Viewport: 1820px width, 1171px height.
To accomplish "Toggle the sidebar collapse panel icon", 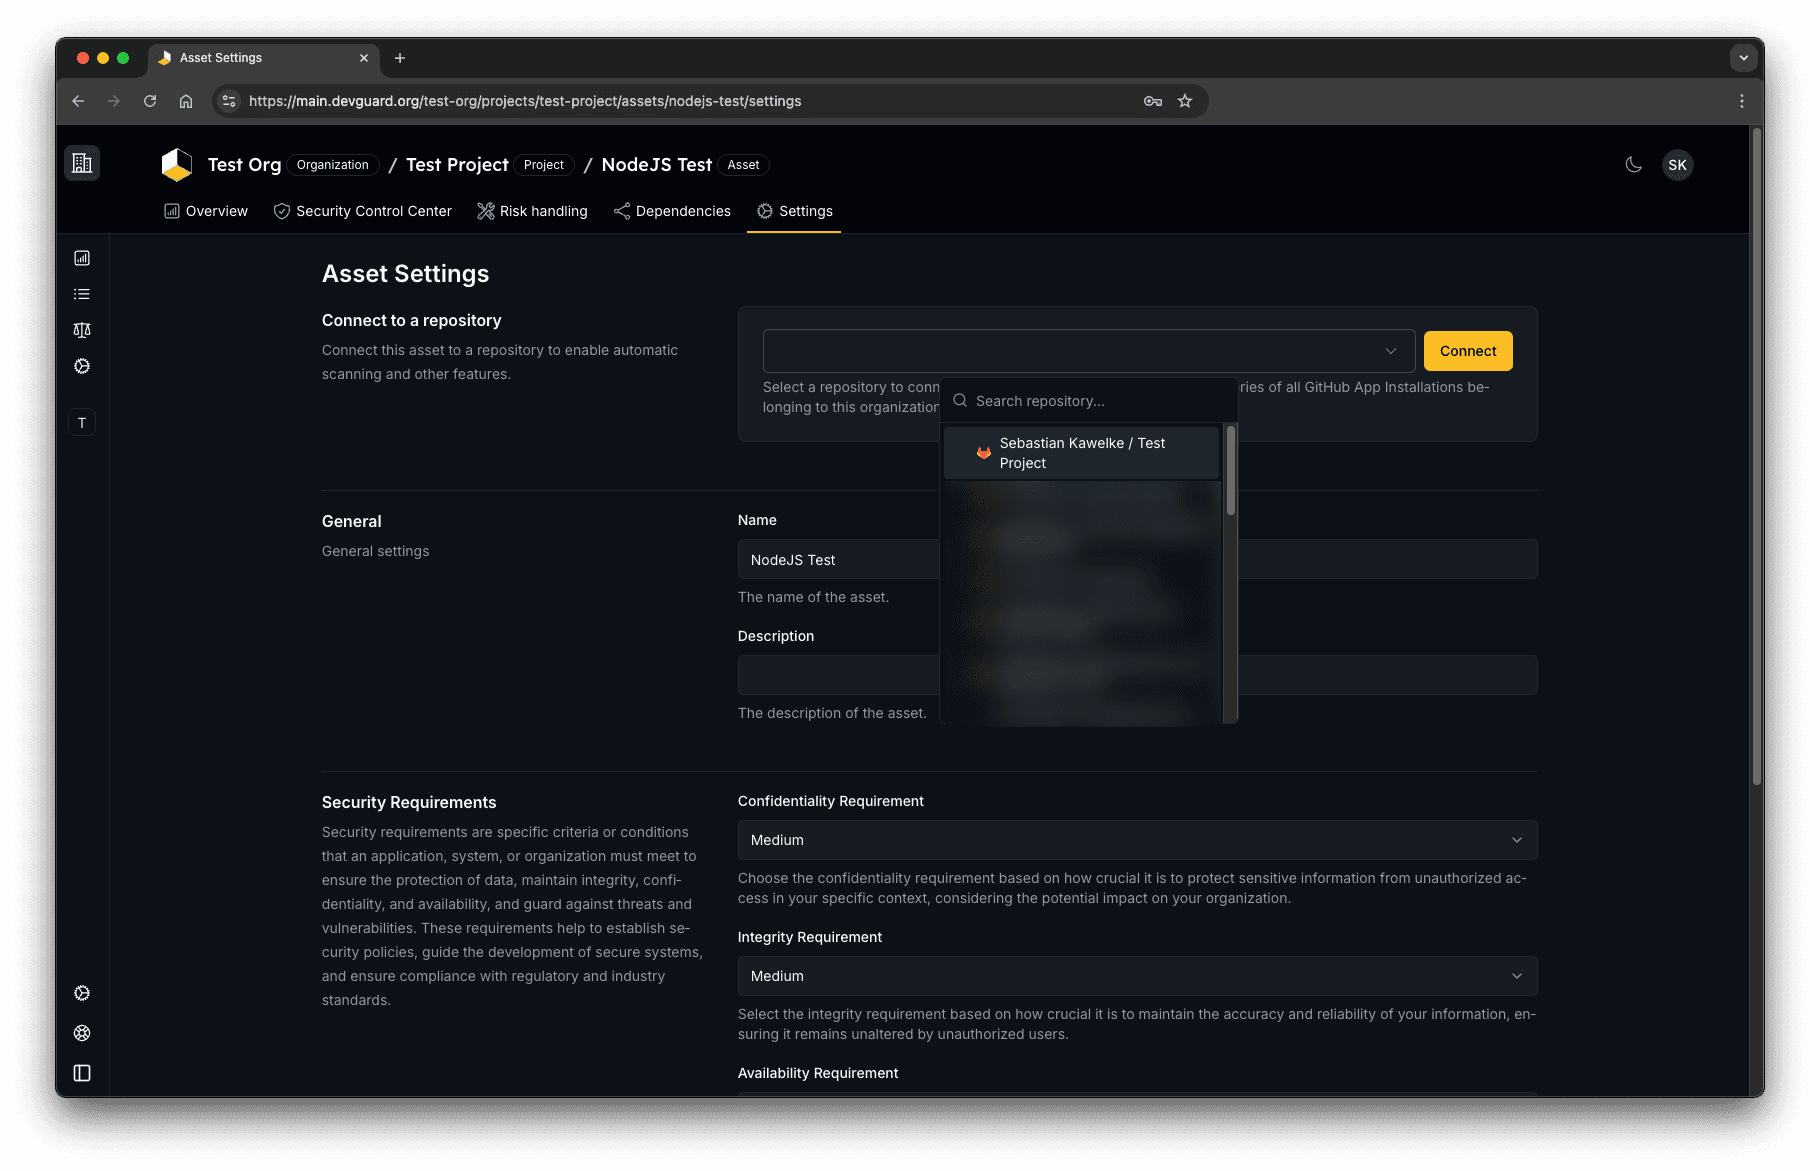I will click(82, 1073).
